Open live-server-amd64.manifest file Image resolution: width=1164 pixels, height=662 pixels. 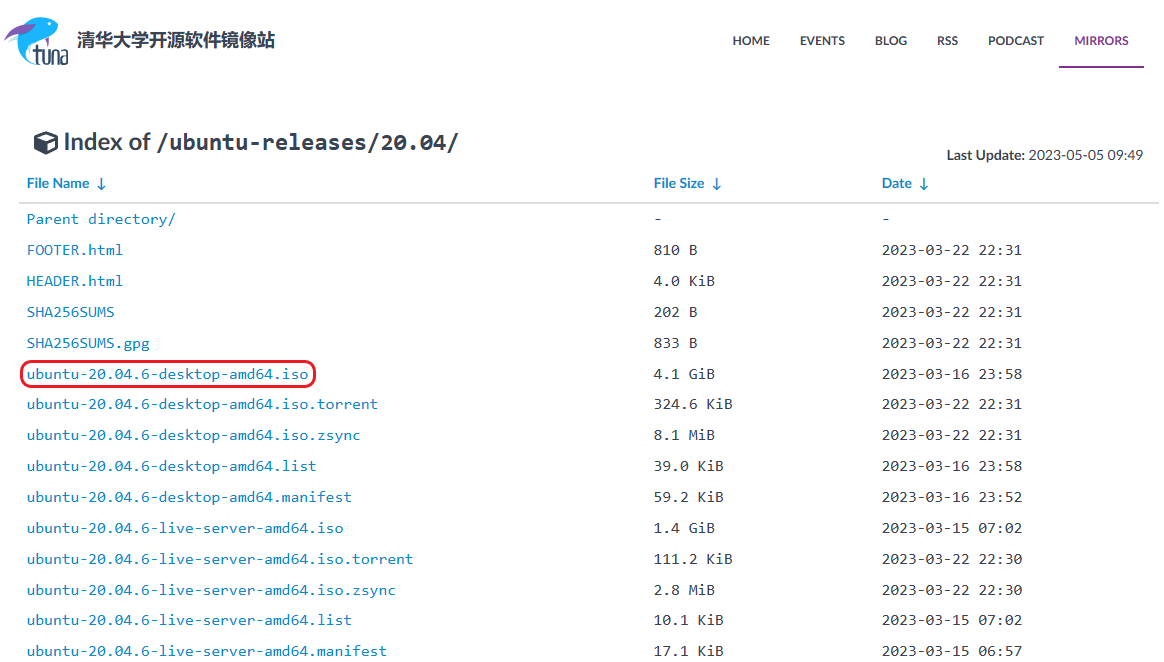(206, 651)
